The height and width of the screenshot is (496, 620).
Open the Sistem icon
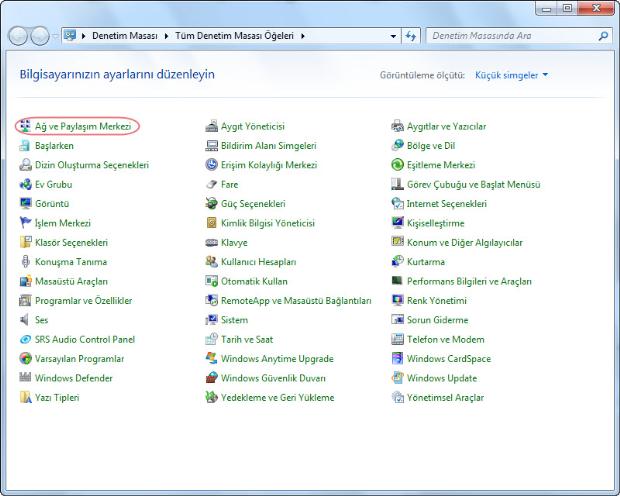(212, 320)
